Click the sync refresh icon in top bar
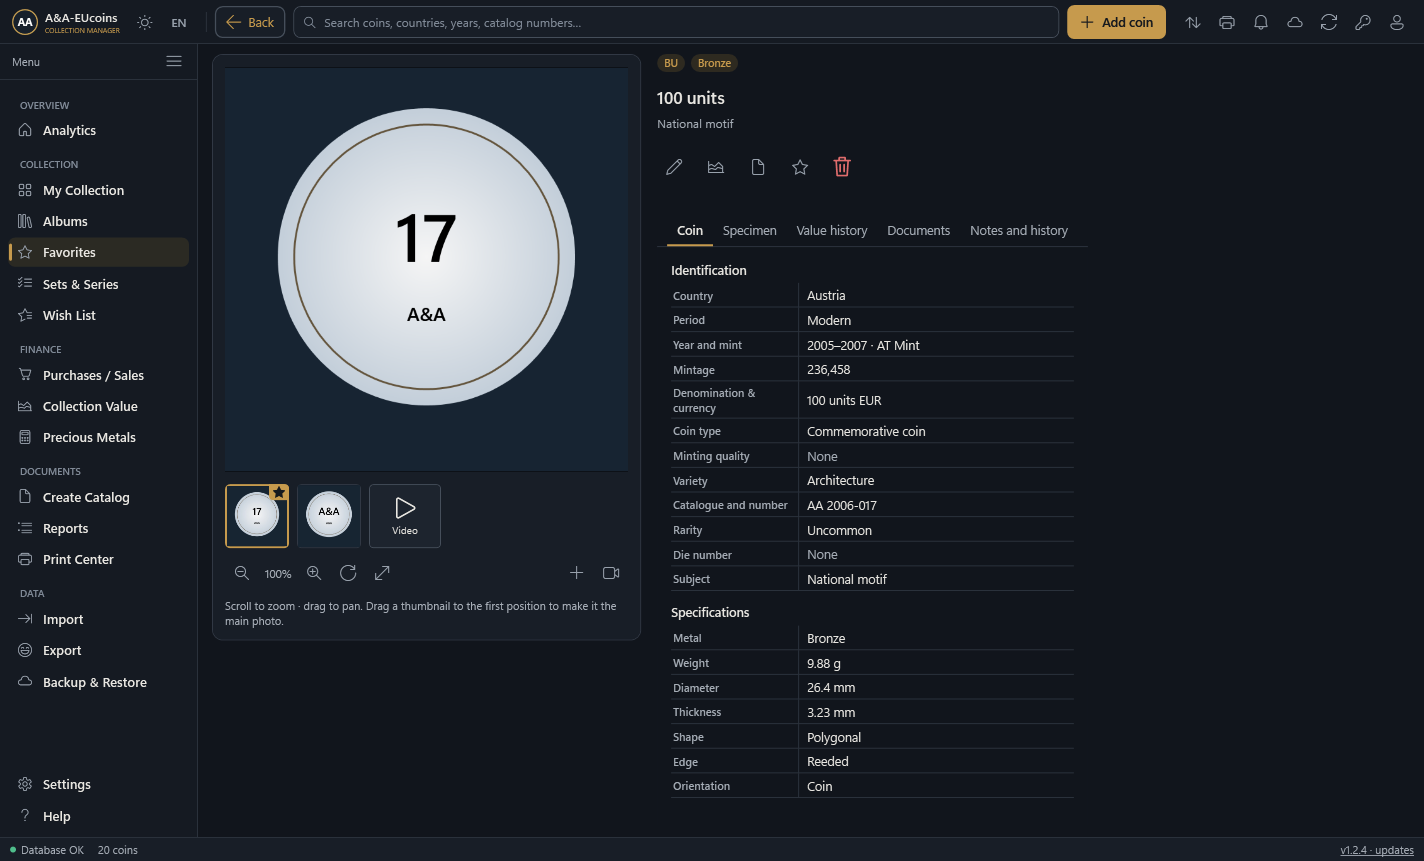This screenshot has width=1424, height=861. pyautogui.click(x=1329, y=22)
